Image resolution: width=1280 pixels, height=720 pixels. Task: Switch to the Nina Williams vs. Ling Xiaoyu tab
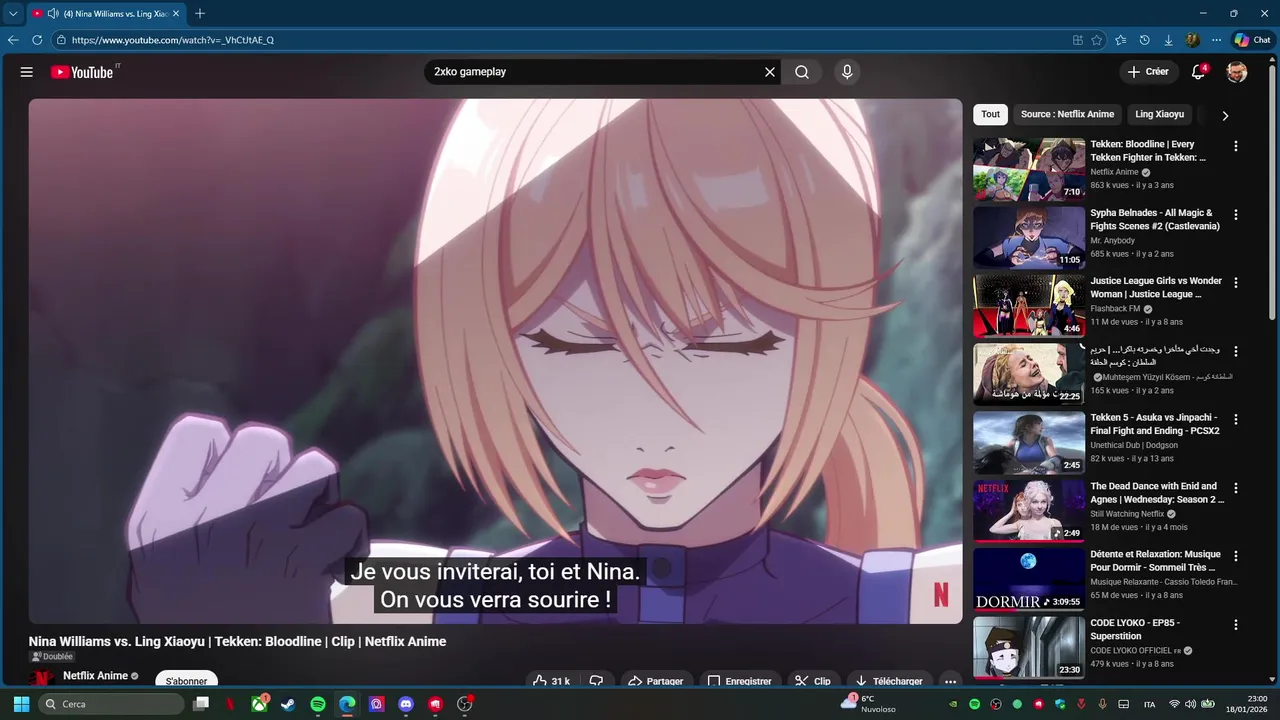pyautogui.click(x=105, y=14)
